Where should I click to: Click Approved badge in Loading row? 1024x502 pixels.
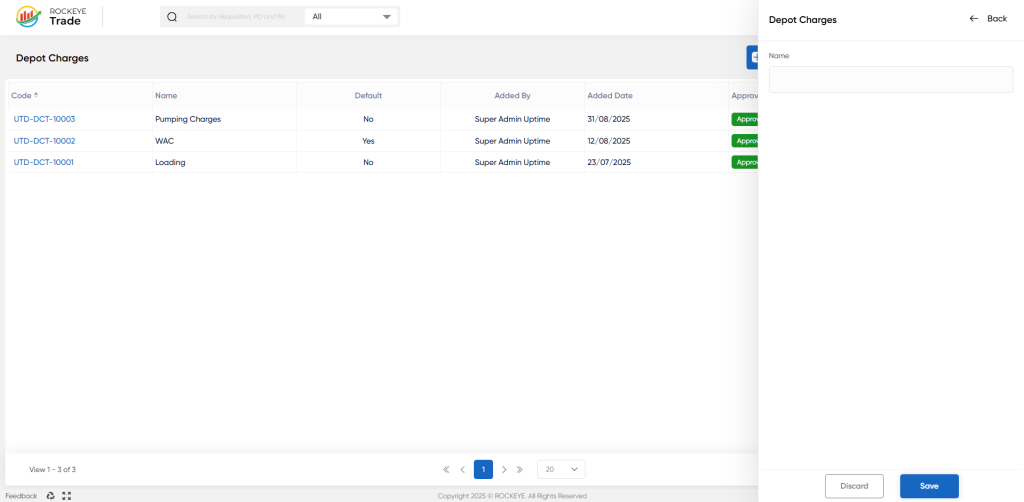pos(744,163)
